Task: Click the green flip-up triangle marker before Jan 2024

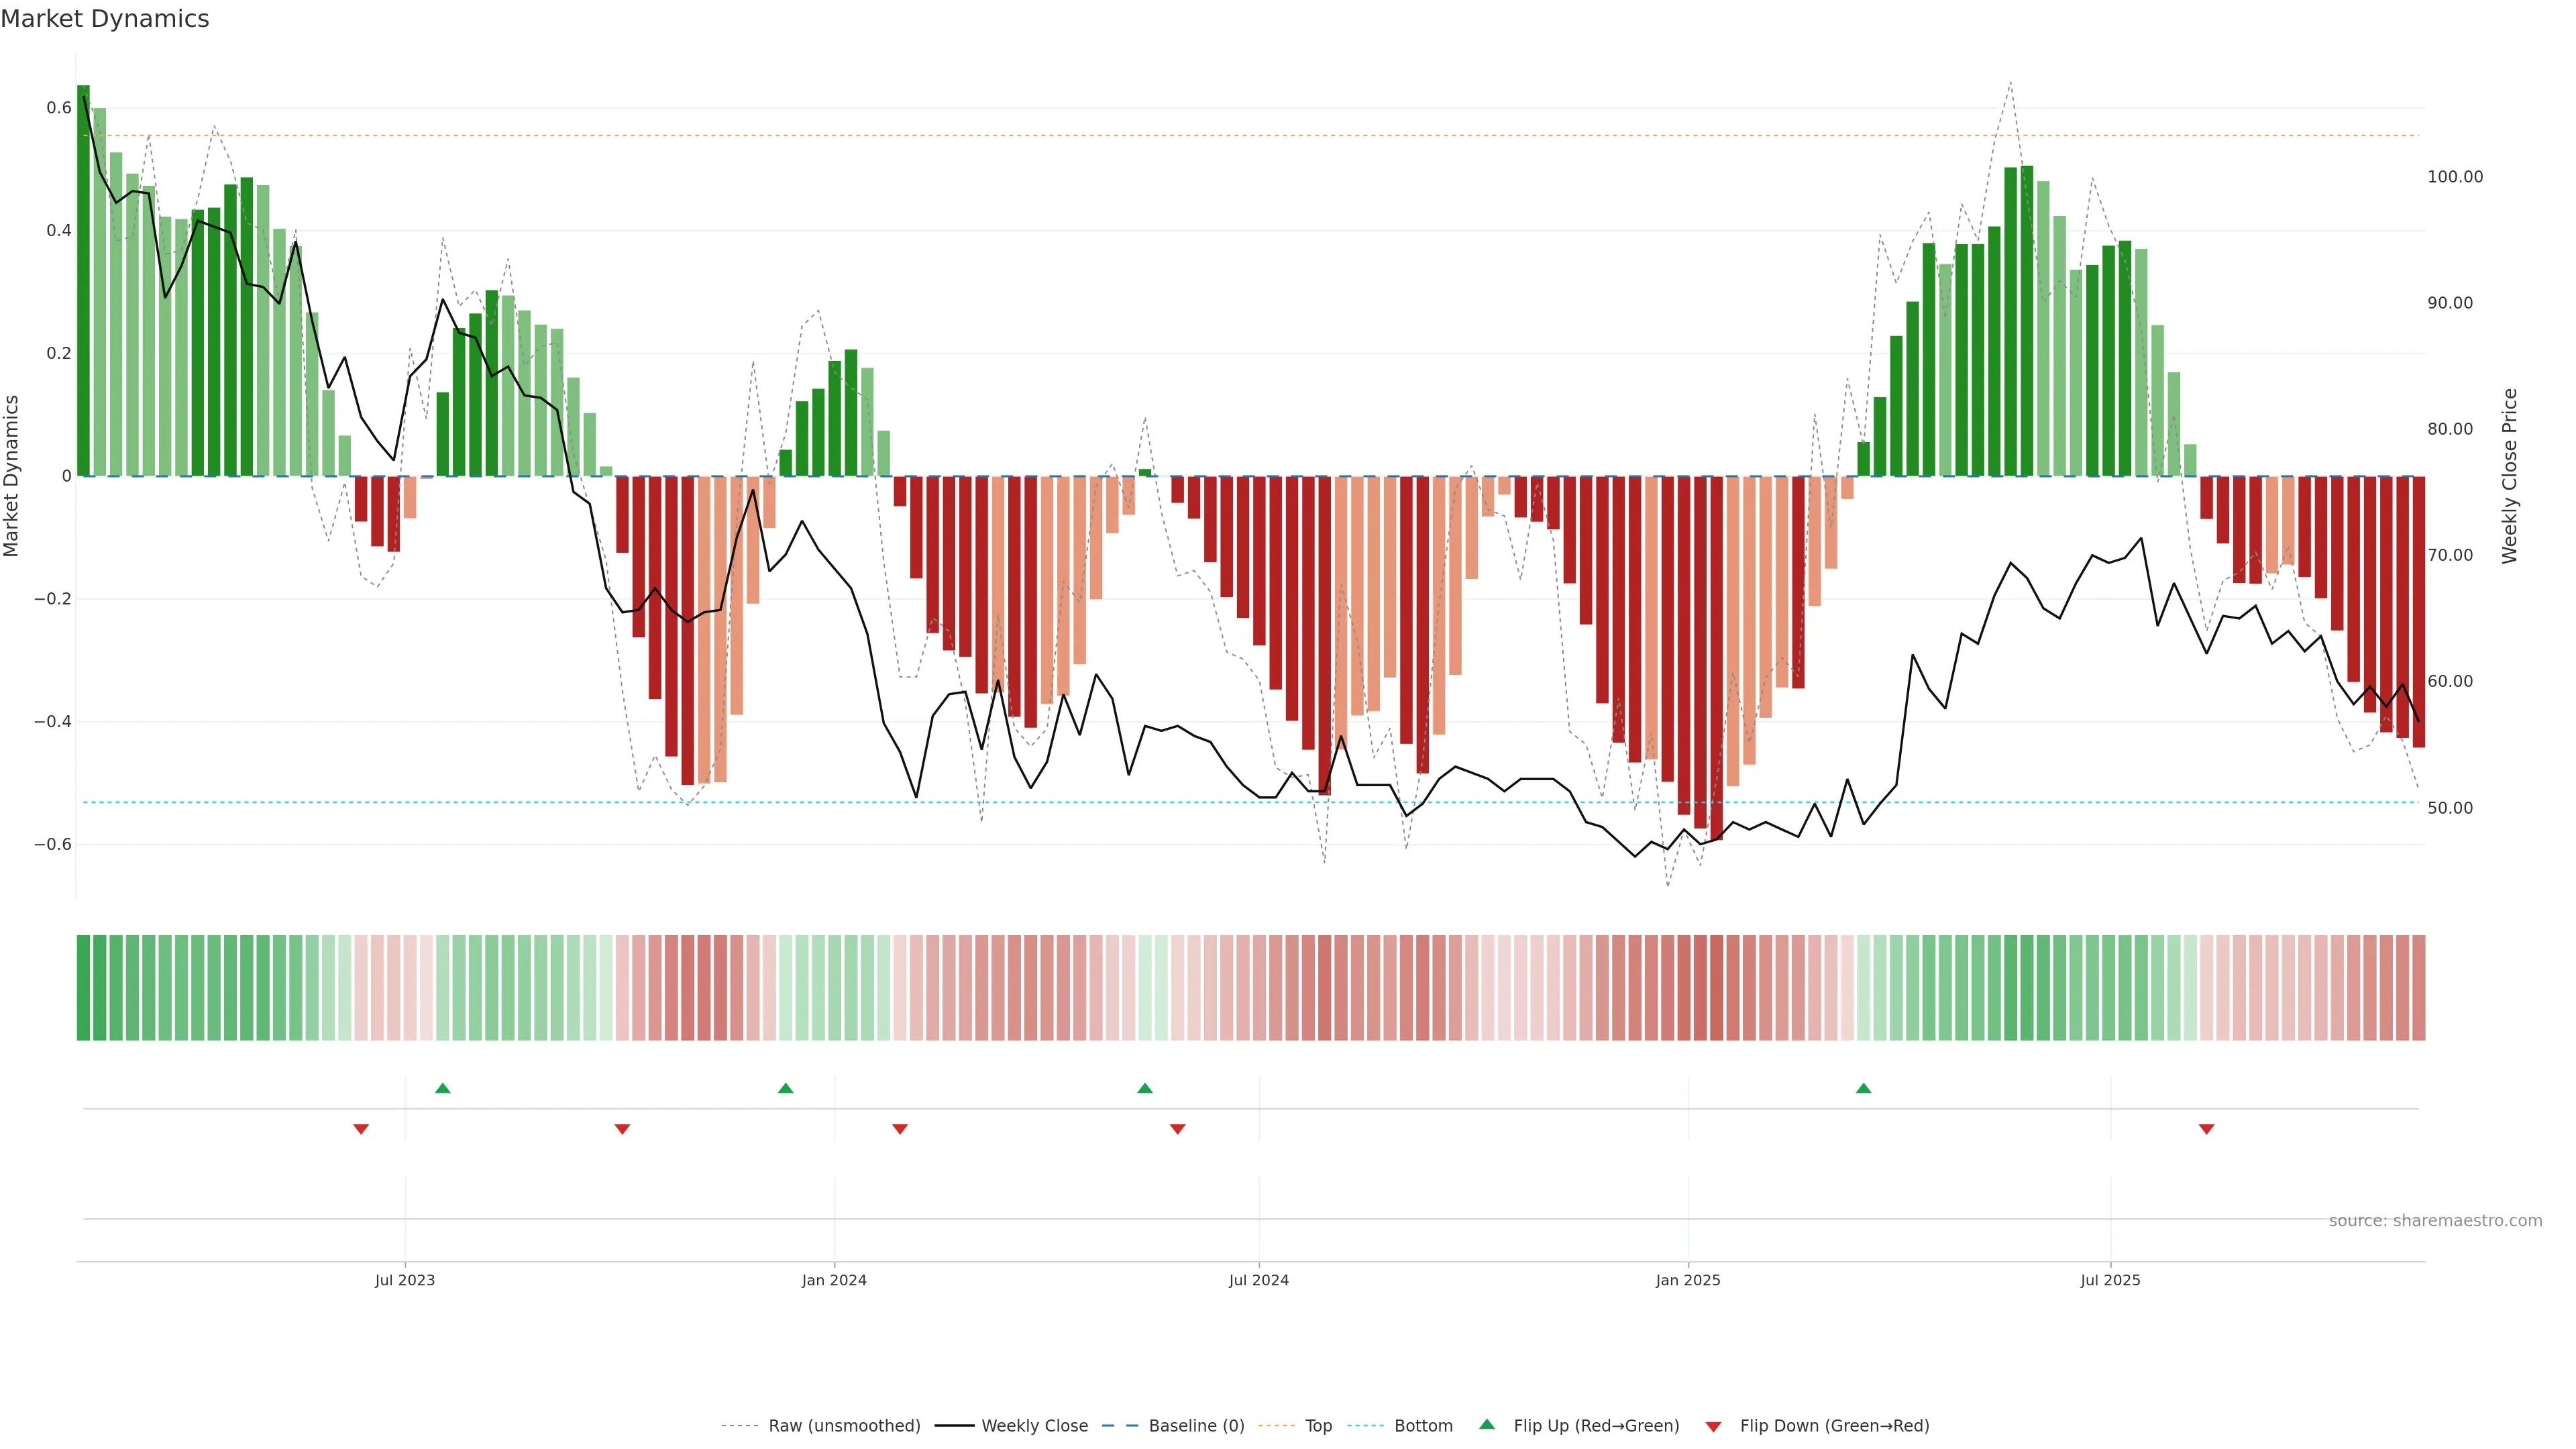Action: point(786,1088)
